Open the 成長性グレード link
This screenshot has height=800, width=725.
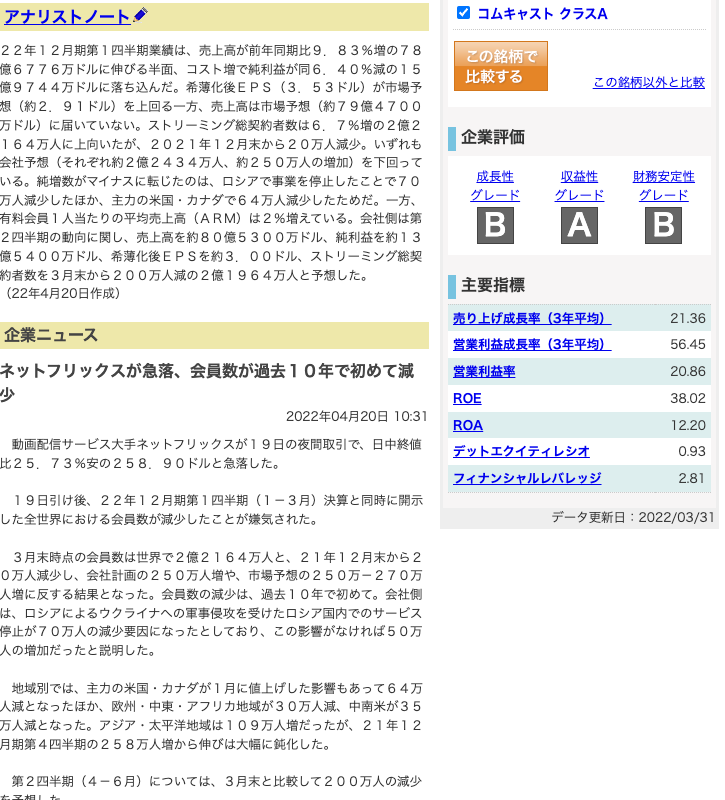[x=495, y=186]
